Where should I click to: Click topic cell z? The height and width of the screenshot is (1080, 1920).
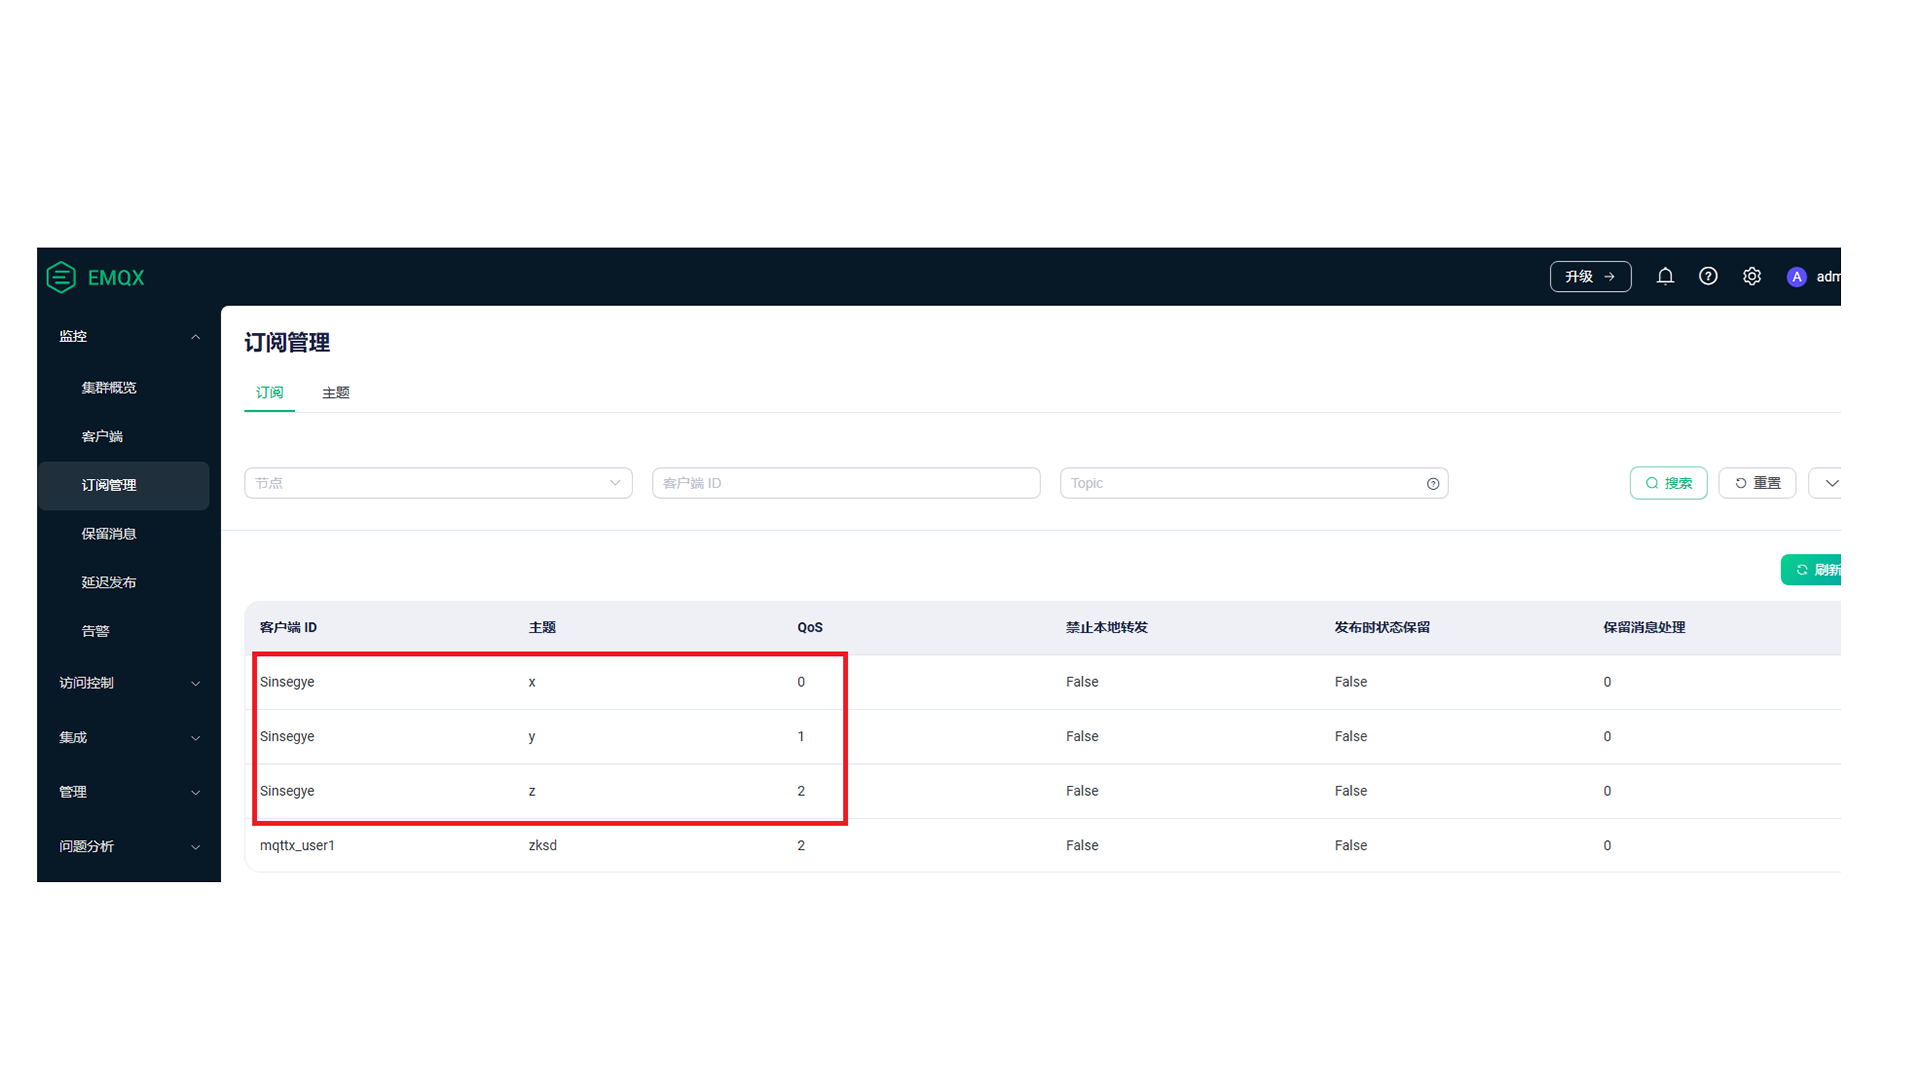(532, 791)
